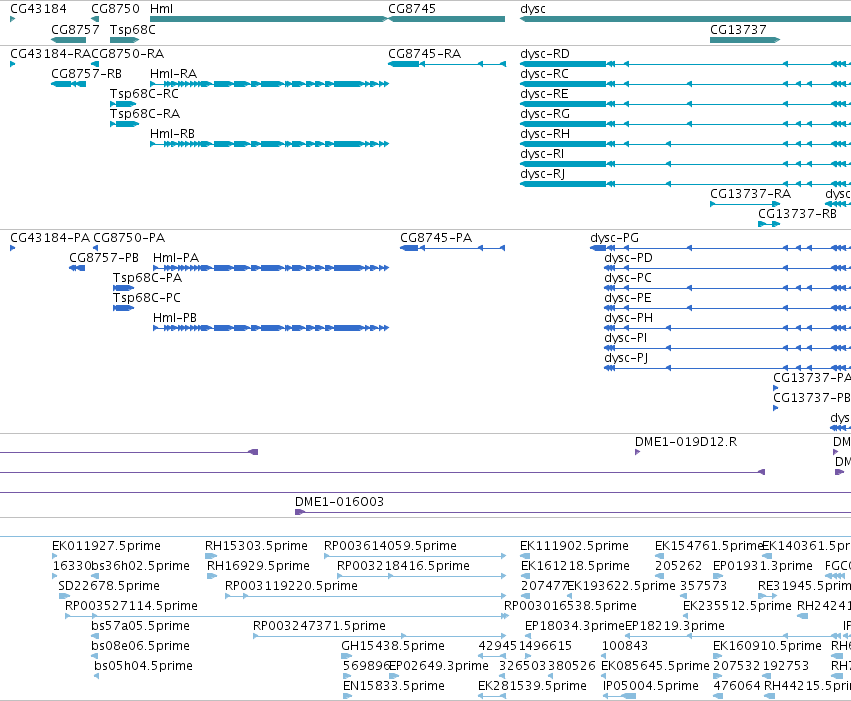Click the CG8745-RA transcript
This screenshot has height=701, width=851.
click(x=447, y=64)
